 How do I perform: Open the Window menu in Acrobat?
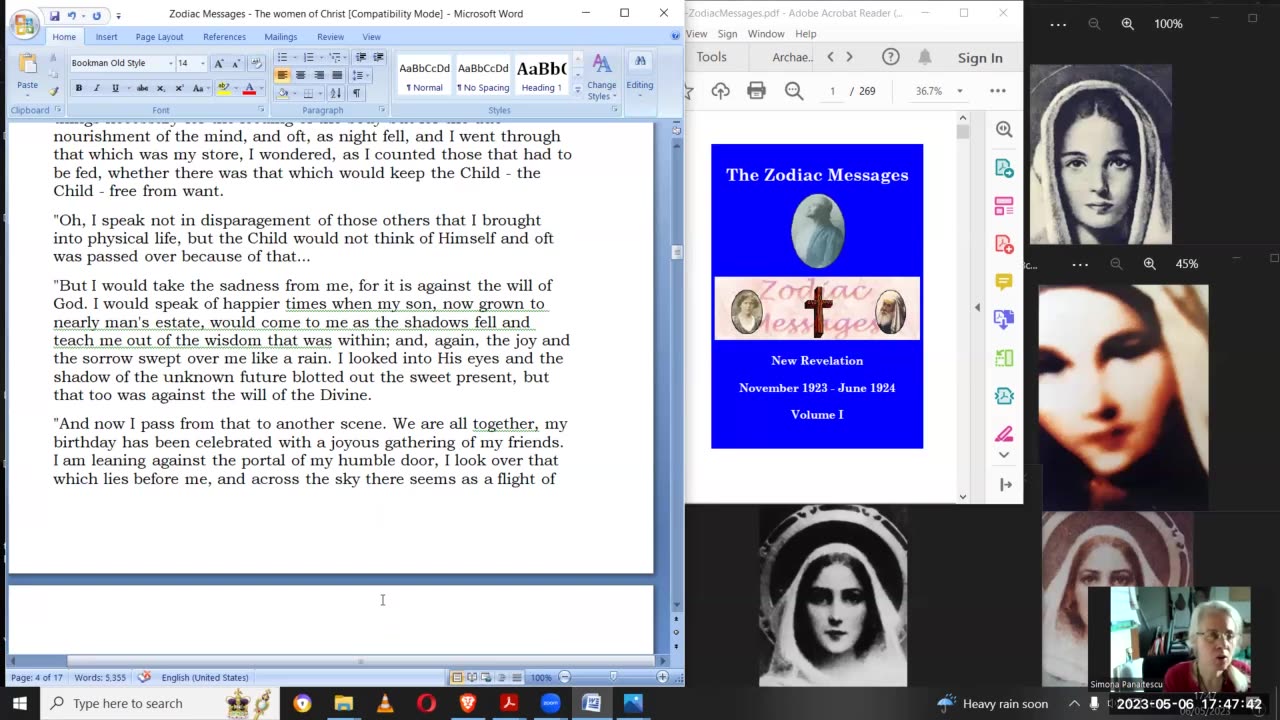point(766,34)
